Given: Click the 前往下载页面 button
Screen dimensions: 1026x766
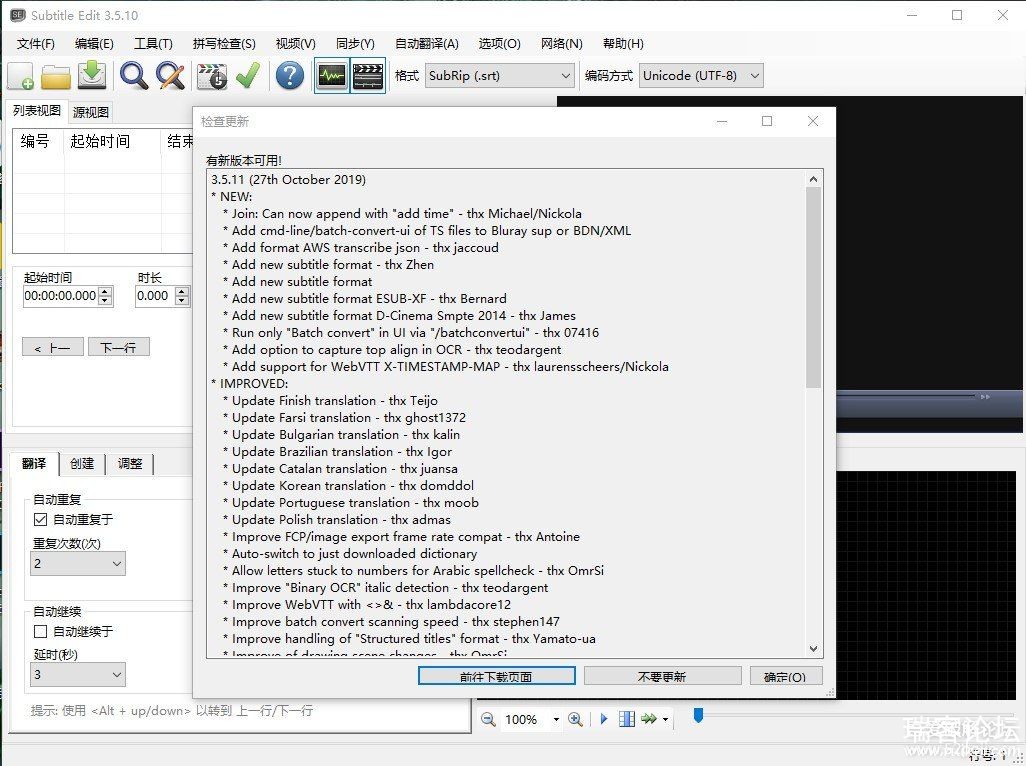Looking at the screenshot, I should point(497,676).
